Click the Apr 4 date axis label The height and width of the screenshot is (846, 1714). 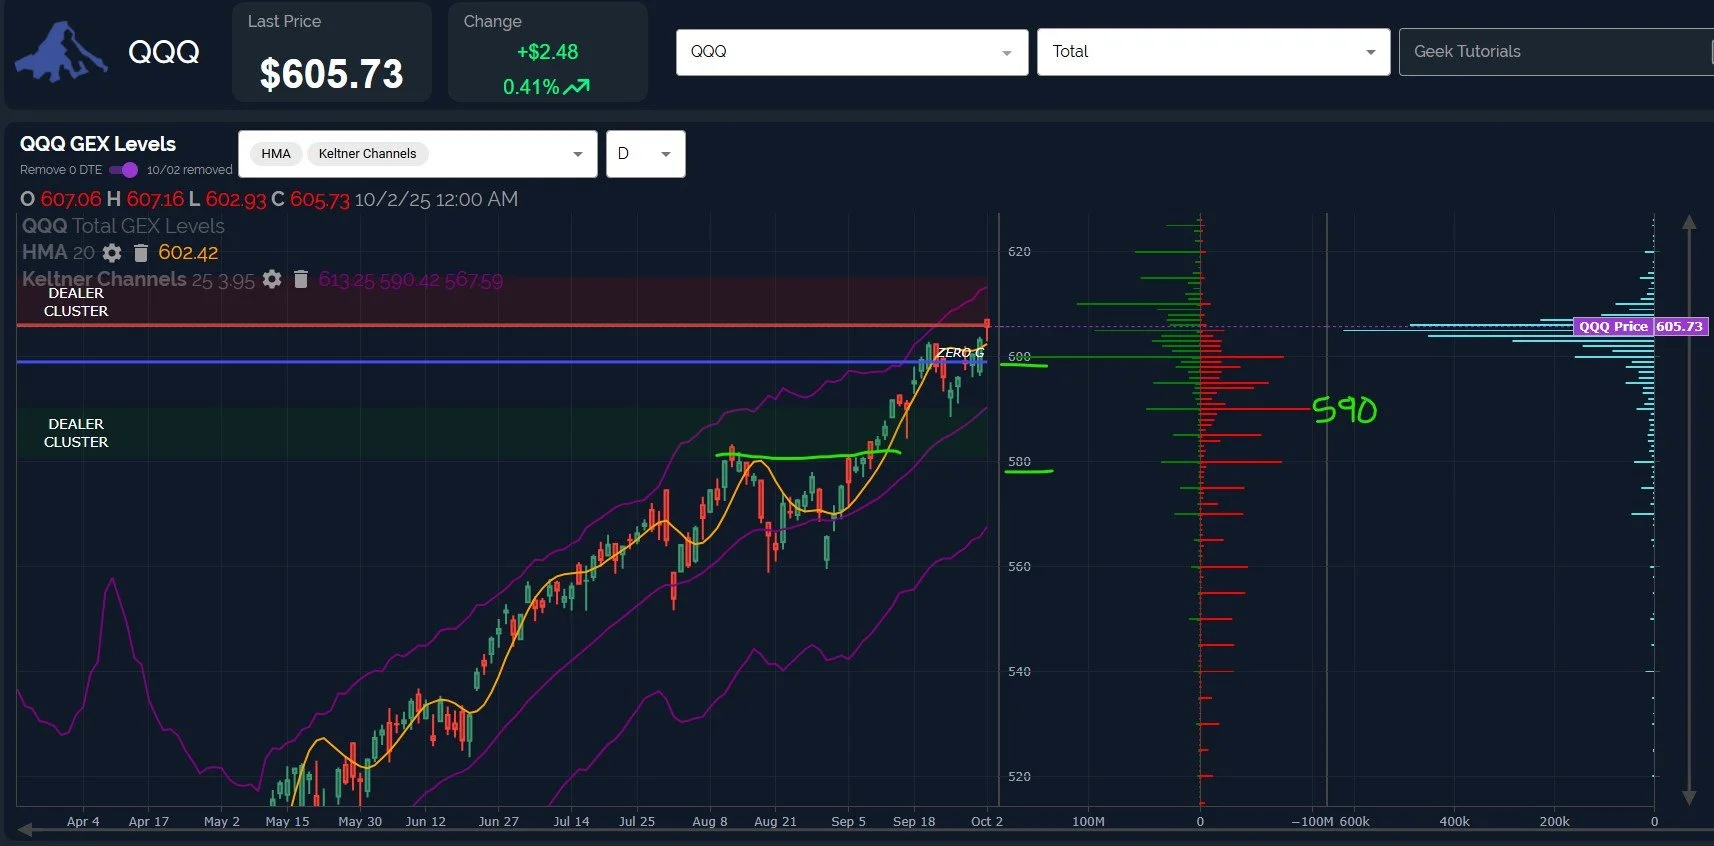[x=83, y=822]
